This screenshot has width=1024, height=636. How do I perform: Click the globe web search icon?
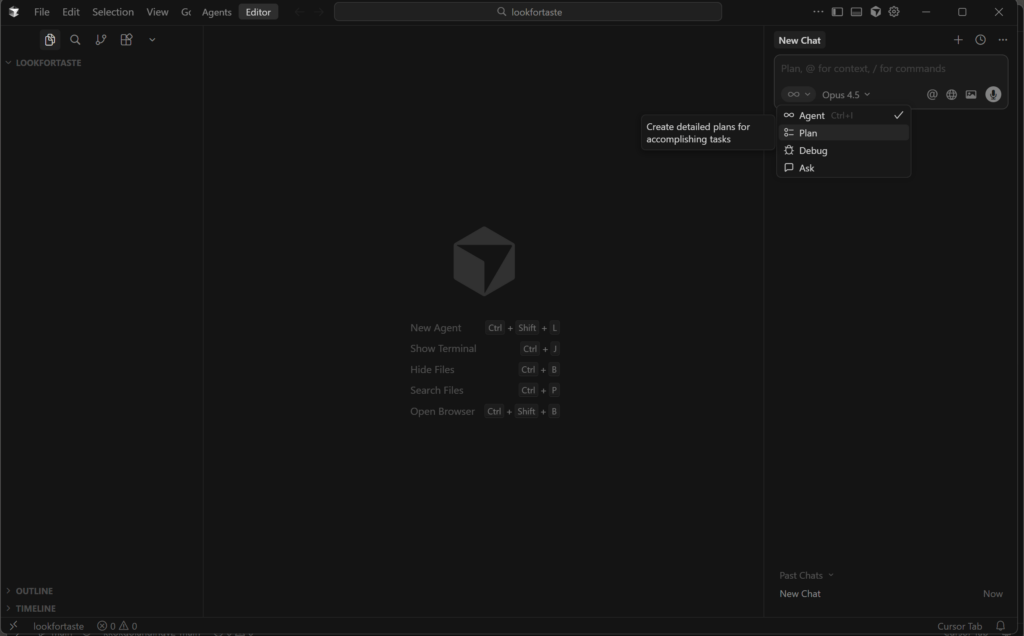tap(952, 95)
